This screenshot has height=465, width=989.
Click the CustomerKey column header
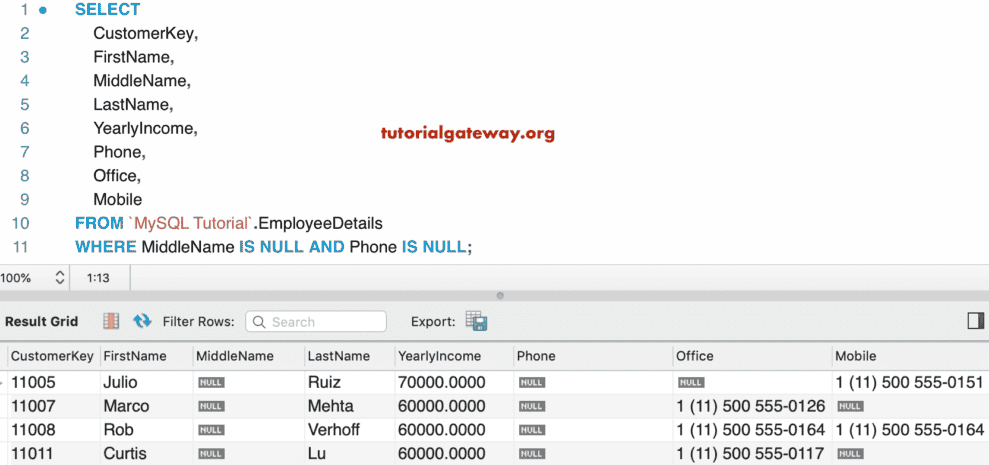click(x=52, y=356)
